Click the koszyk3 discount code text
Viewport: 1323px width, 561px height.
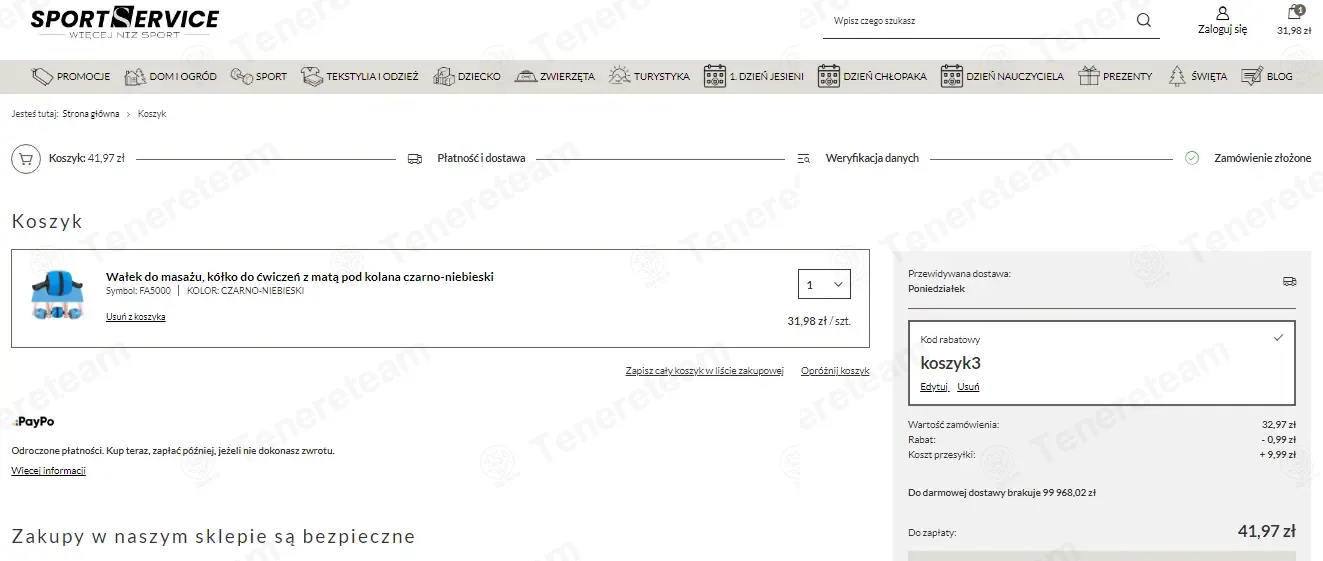coord(950,363)
